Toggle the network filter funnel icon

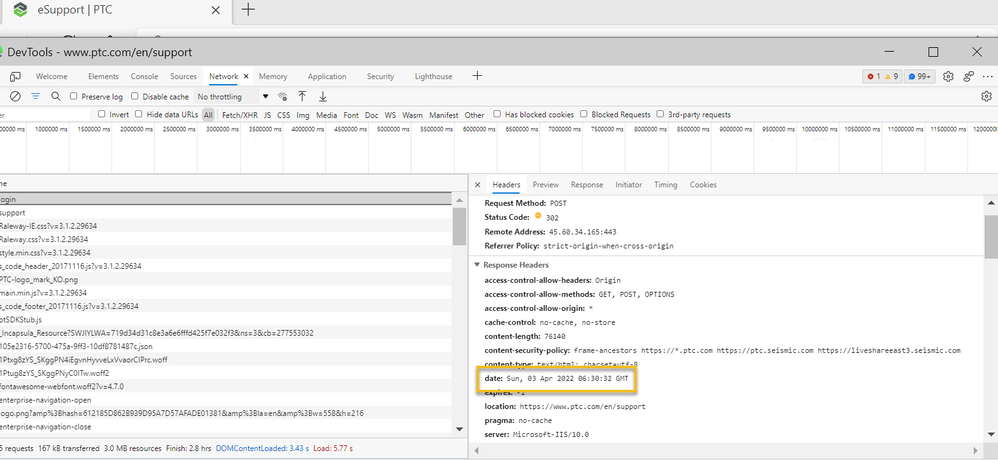[36, 97]
